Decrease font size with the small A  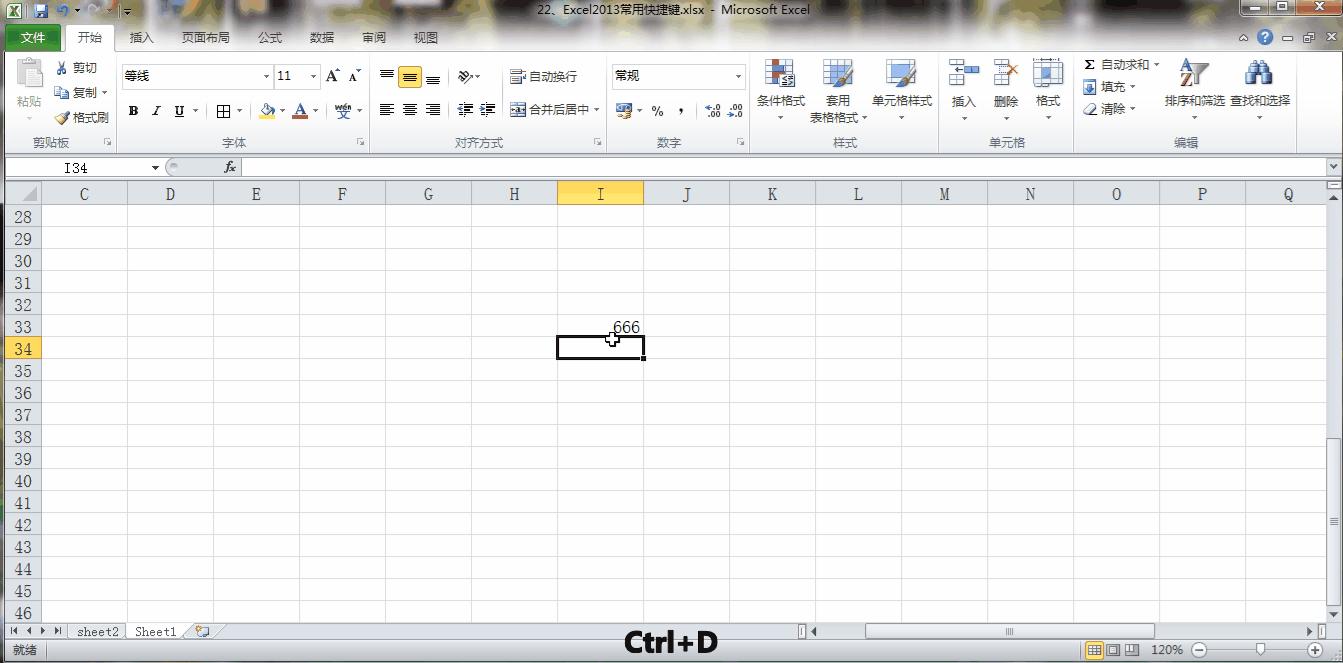pyautogui.click(x=354, y=76)
